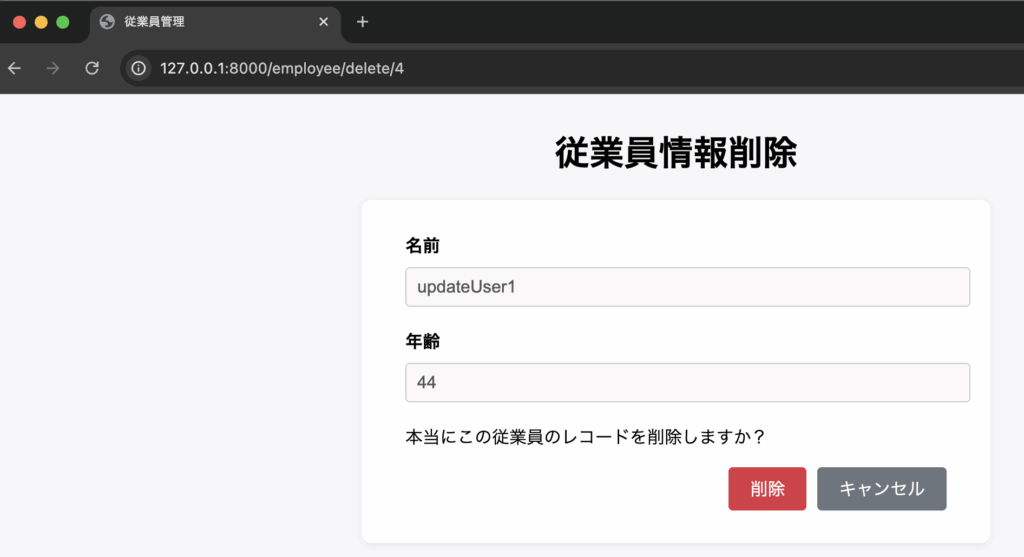Click the red close window button

click(x=19, y=21)
